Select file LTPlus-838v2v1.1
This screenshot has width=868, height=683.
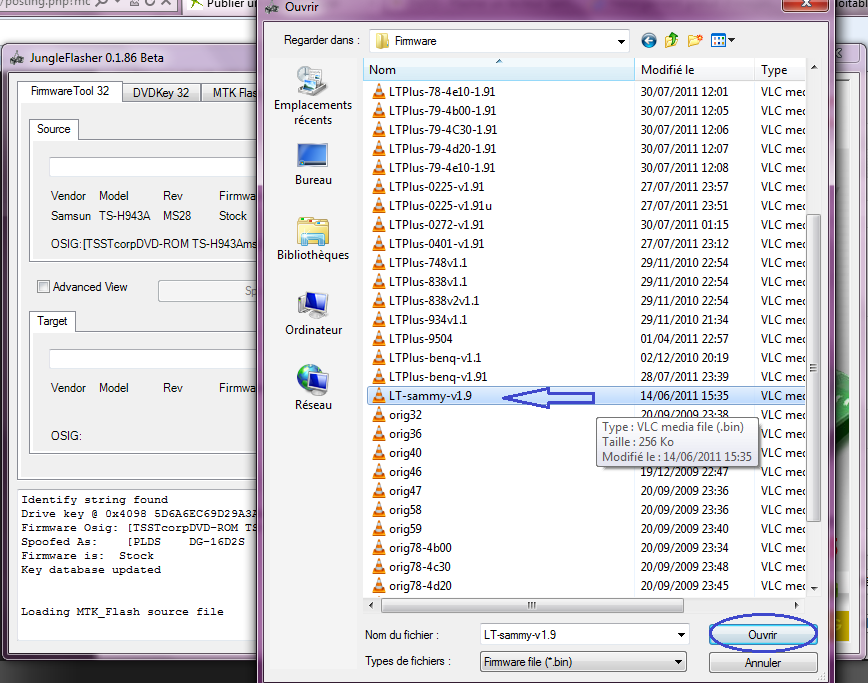[434, 301]
